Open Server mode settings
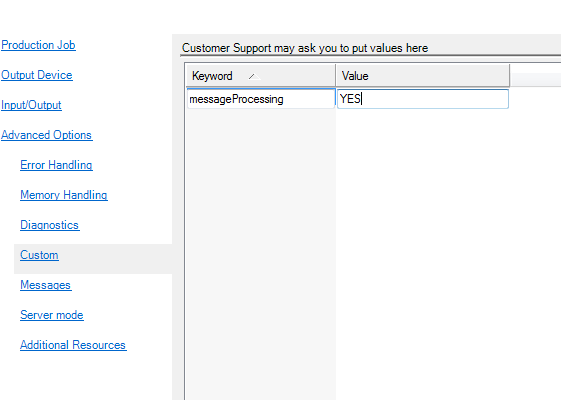This screenshot has height=400, width=561. 52,315
